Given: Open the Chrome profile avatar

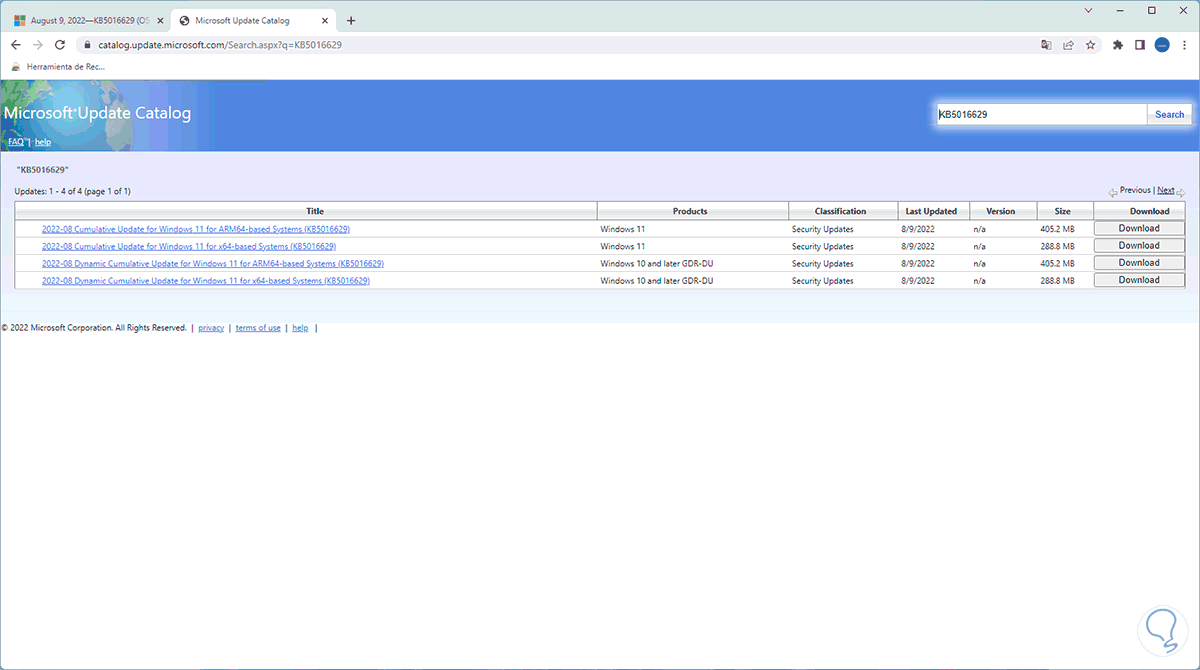Looking at the screenshot, I should tap(1162, 45).
